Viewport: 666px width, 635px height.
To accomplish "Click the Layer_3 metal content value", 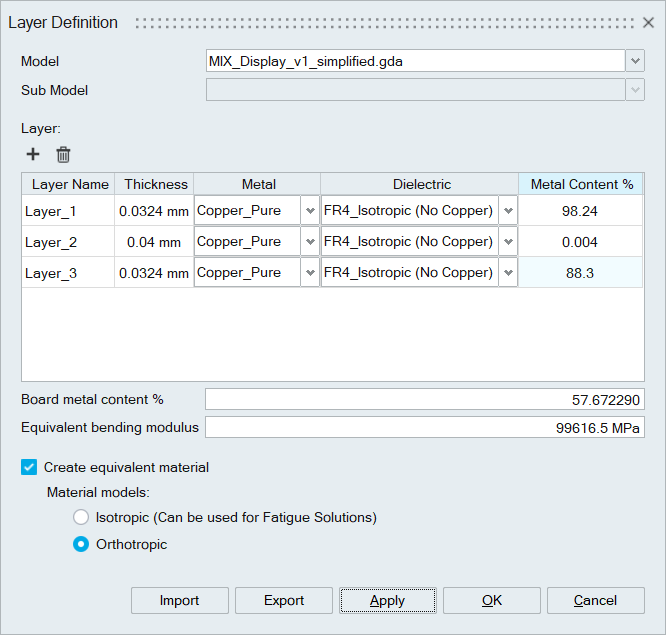I will 581,273.
